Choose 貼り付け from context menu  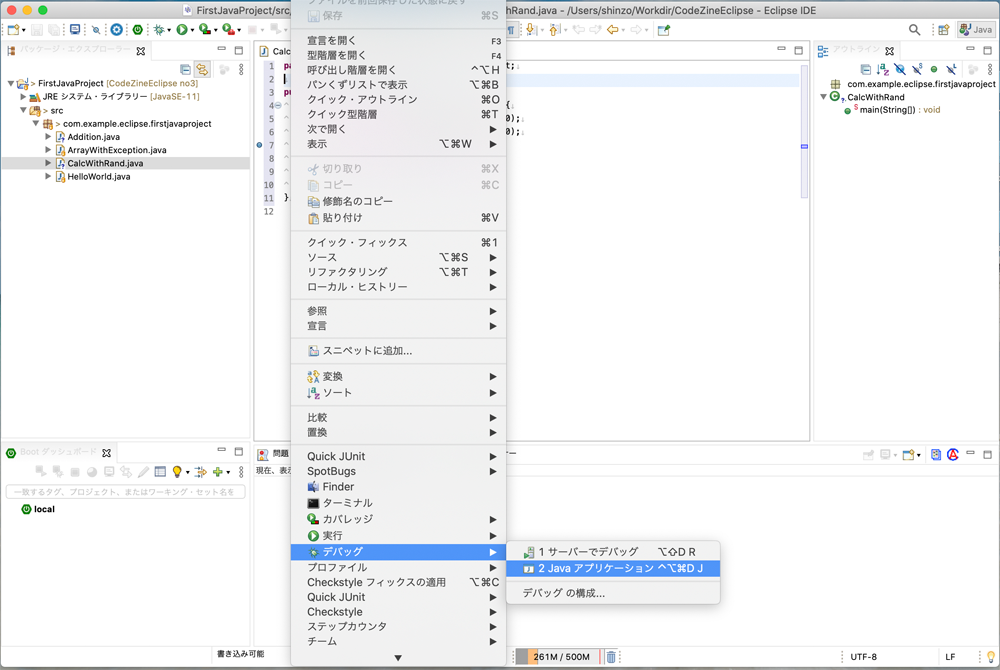click(x=398, y=218)
